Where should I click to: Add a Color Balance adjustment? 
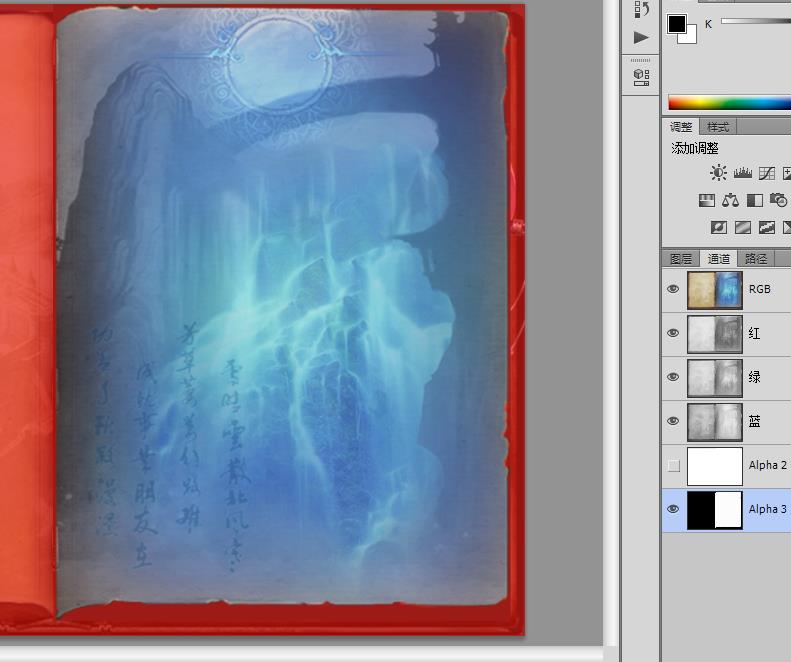730,200
